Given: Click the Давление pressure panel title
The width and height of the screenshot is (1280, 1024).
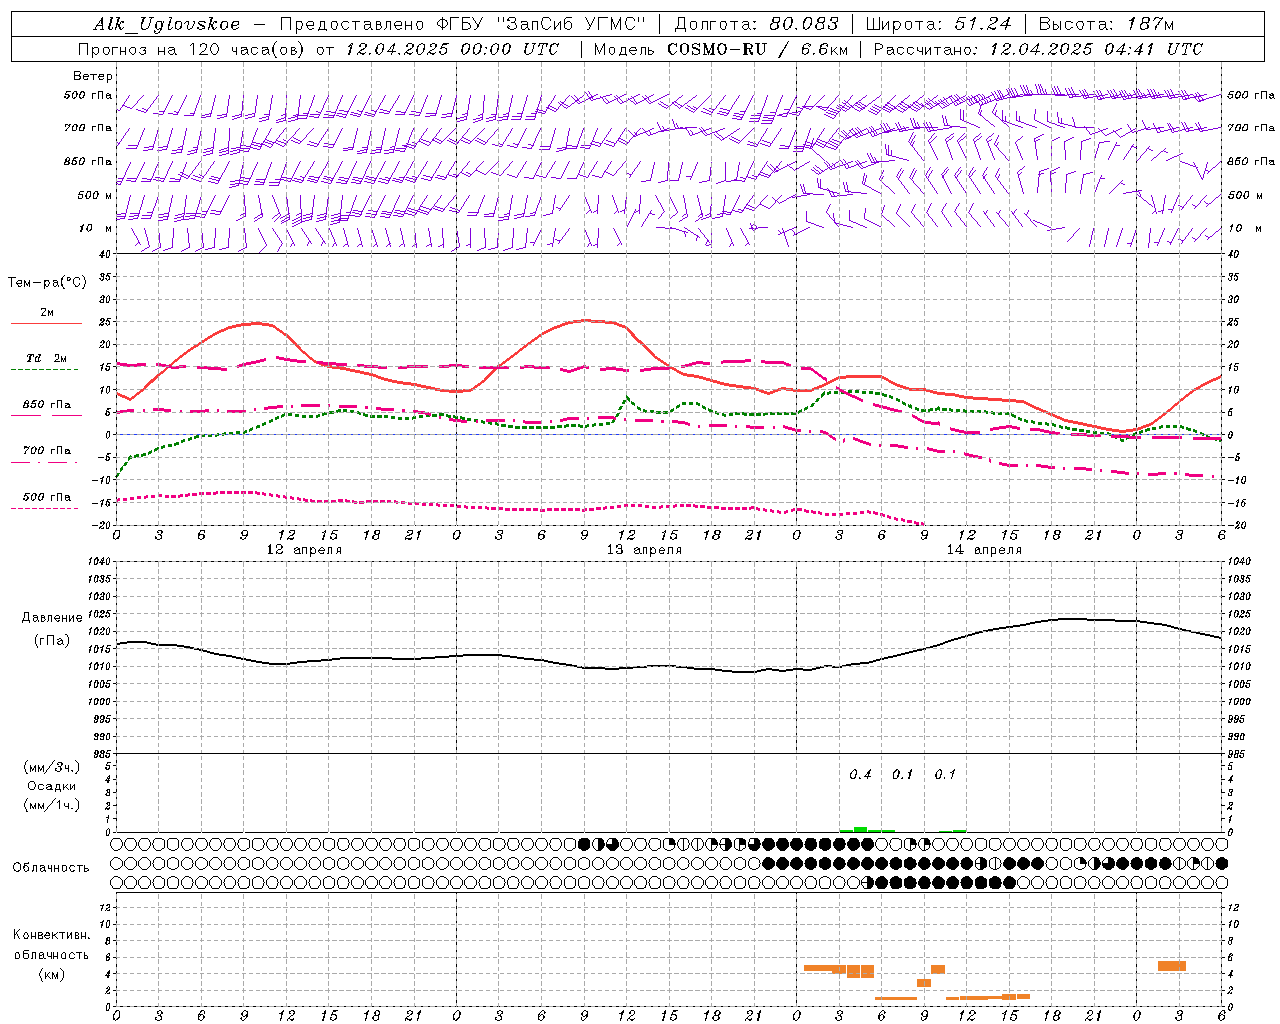Looking at the screenshot, I should point(52,618).
